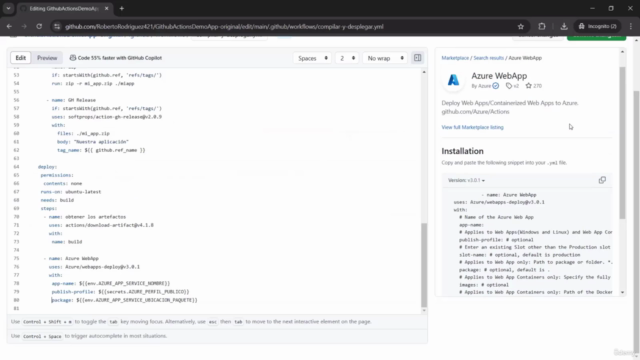Click the verified badge next to By Azure

point(496,86)
